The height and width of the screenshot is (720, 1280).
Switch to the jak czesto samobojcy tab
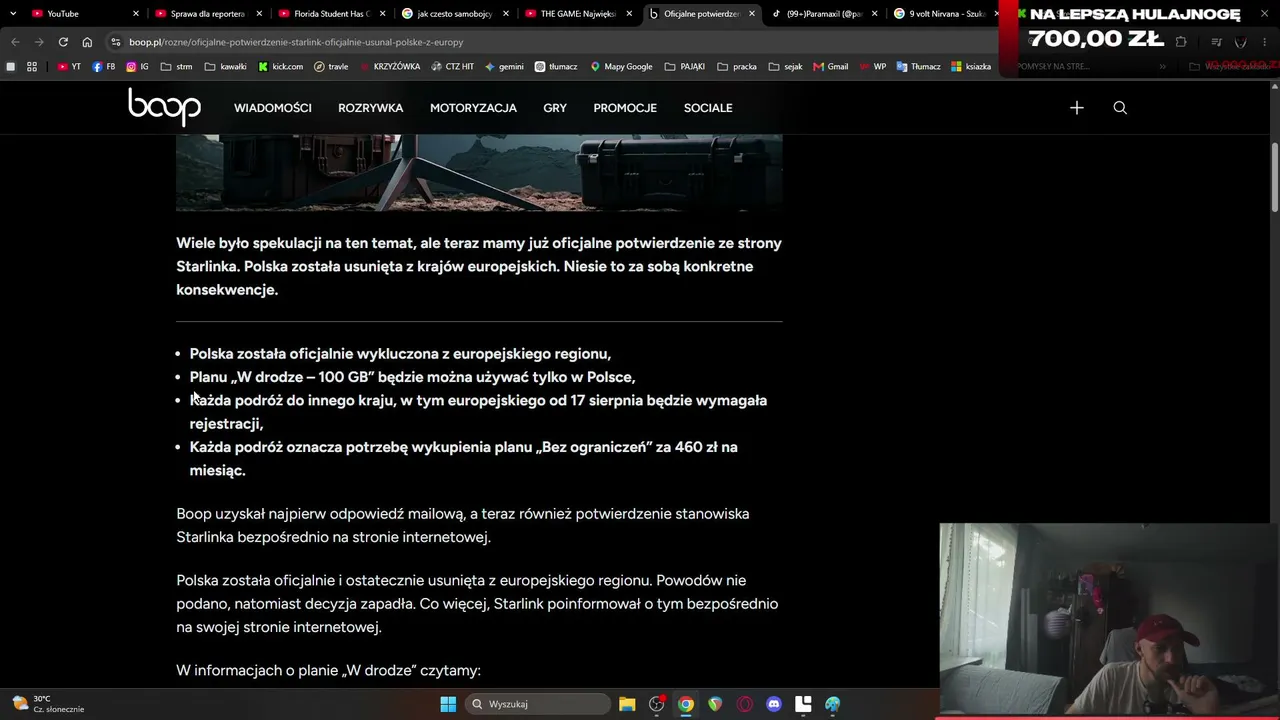pos(454,14)
